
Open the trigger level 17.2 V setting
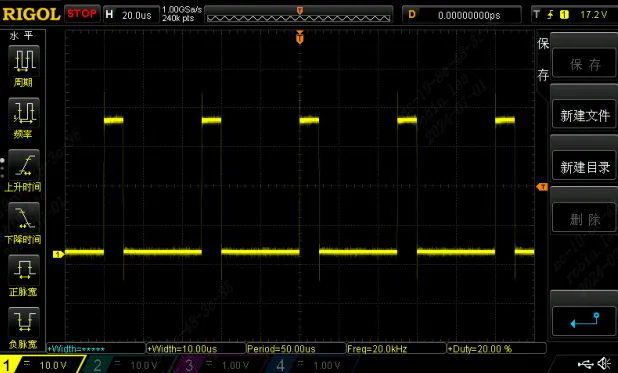pos(573,15)
